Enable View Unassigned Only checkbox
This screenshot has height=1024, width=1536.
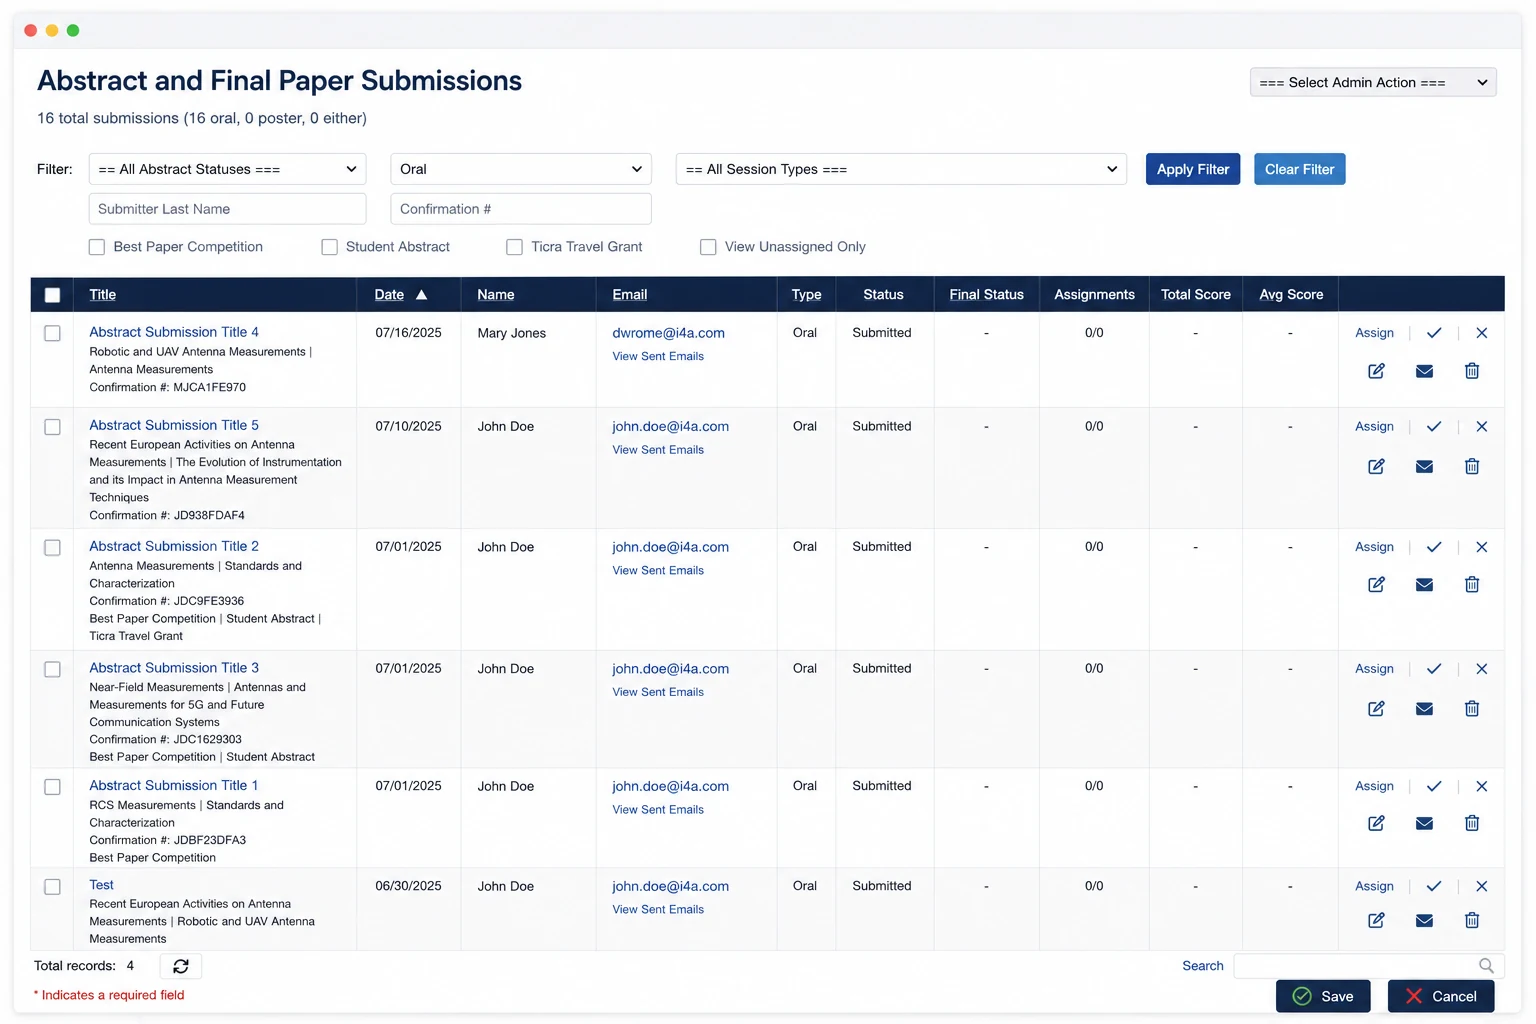coord(708,247)
